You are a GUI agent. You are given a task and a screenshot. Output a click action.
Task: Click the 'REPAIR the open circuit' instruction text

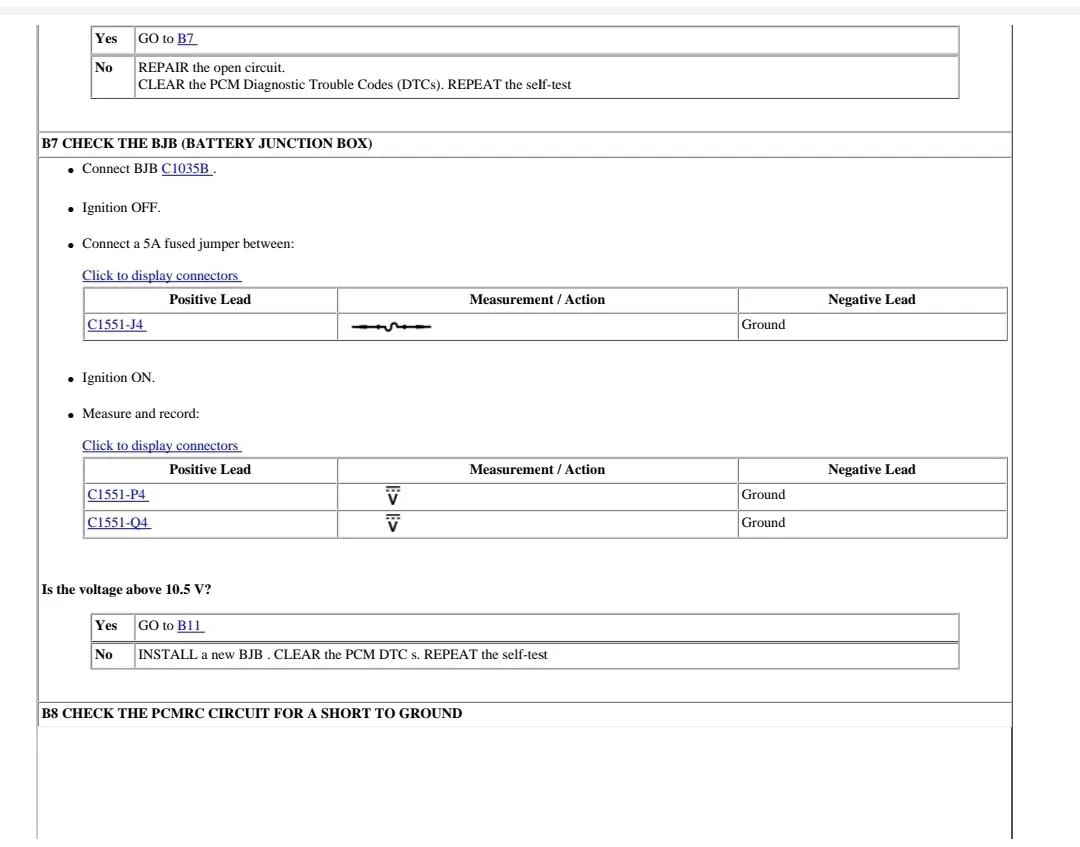211,68
